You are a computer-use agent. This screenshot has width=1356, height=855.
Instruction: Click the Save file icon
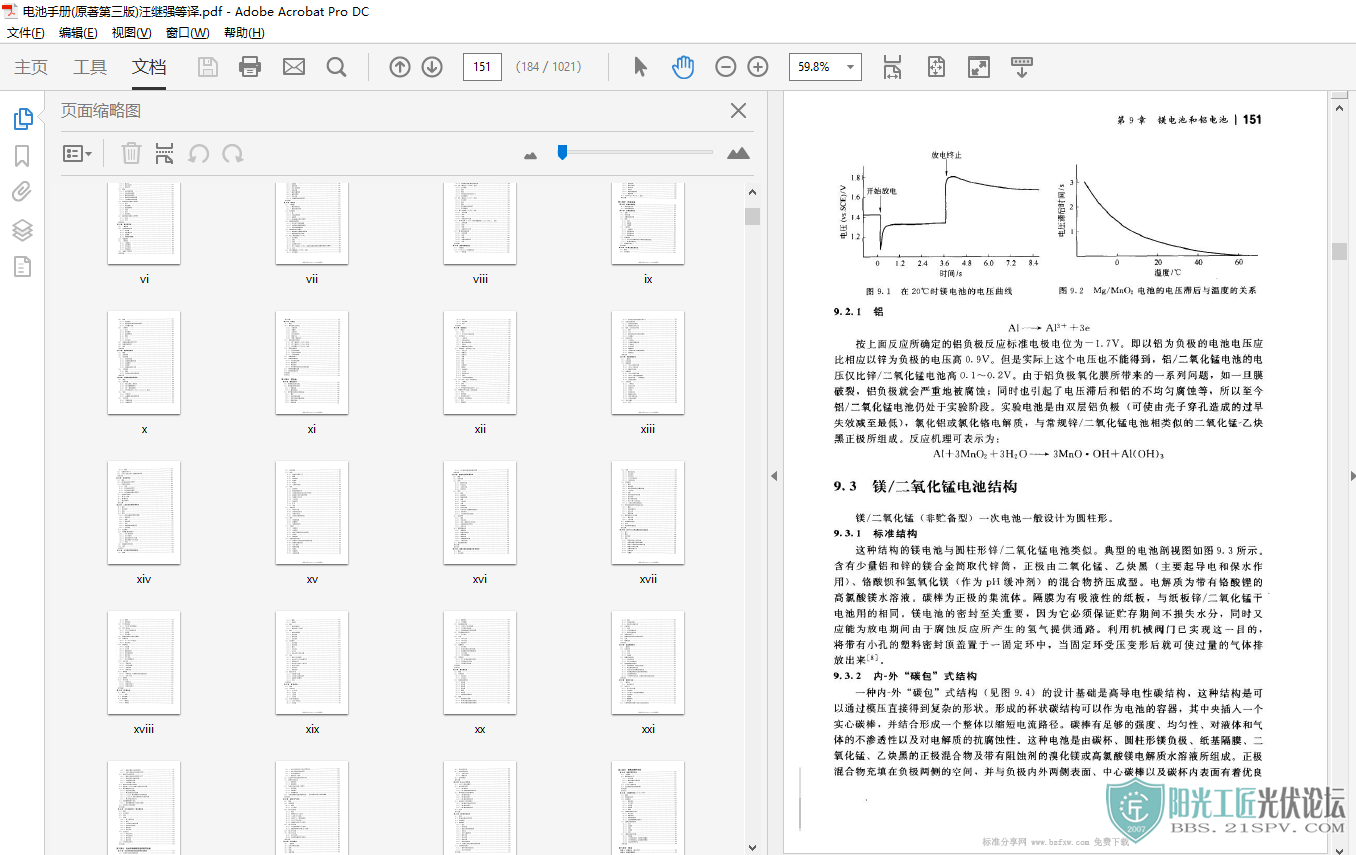208,67
